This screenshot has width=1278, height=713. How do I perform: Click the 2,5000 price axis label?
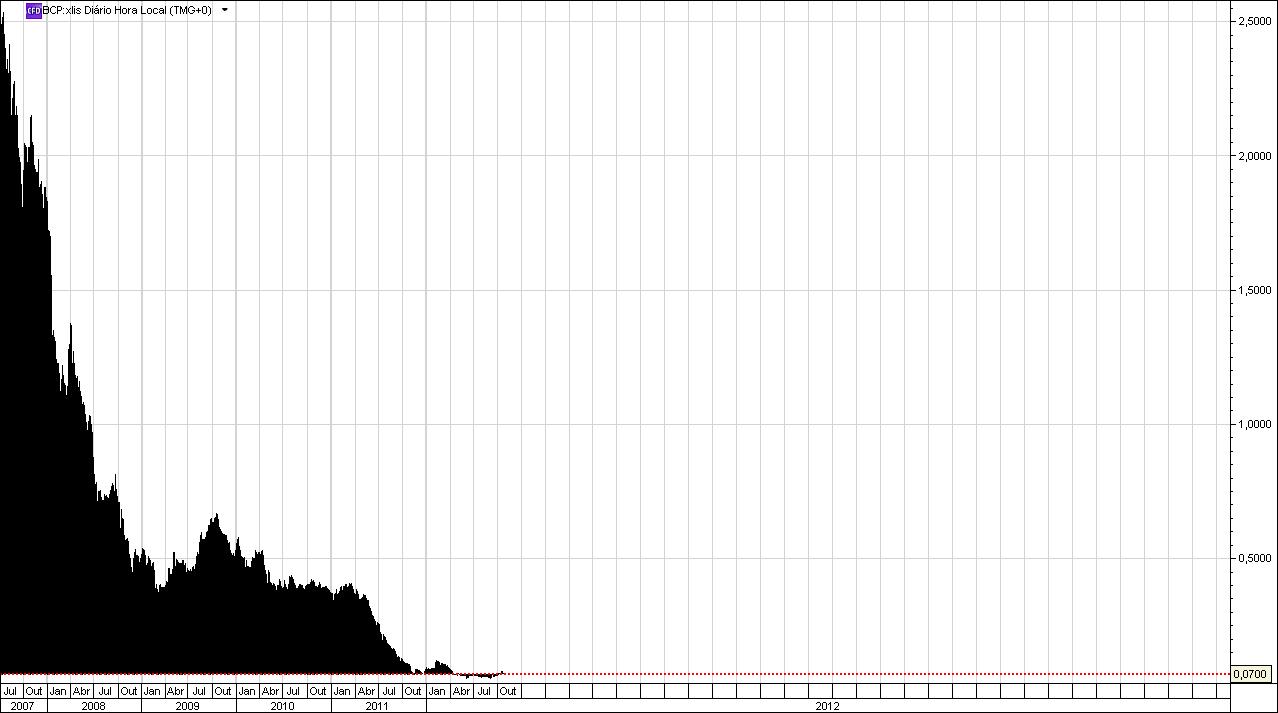click(1254, 21)
